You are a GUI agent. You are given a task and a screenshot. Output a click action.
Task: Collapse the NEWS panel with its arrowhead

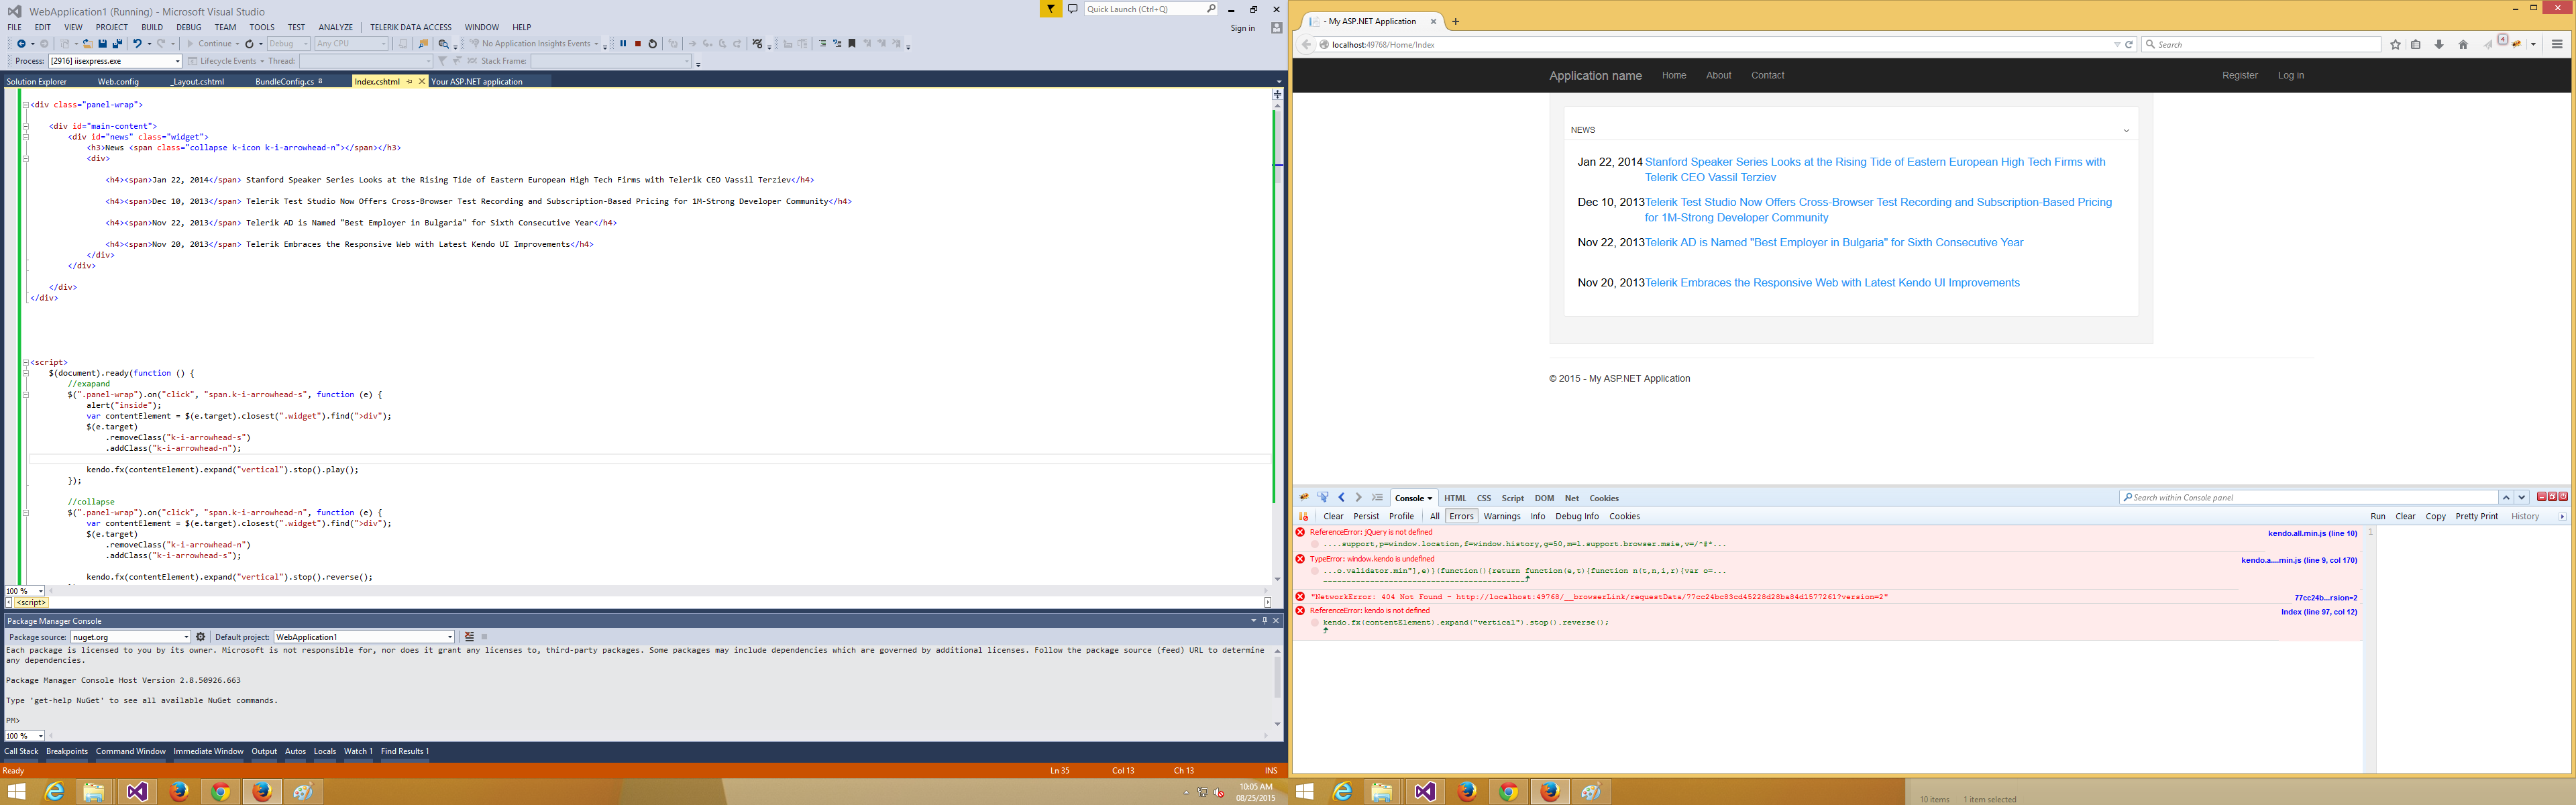point(2126,131)
